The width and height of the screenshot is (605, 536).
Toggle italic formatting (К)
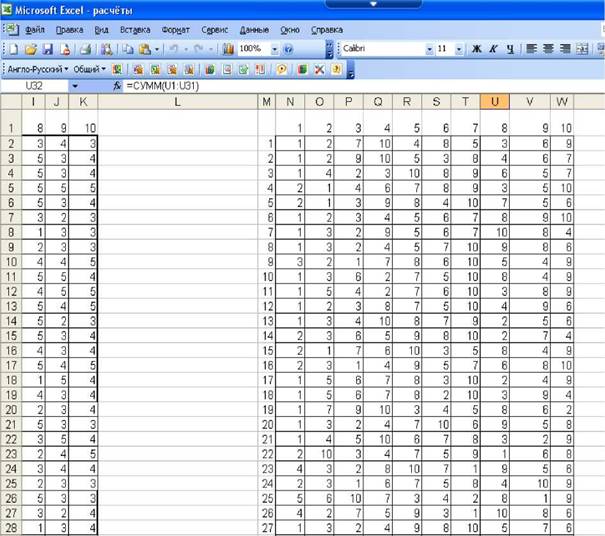coord(493,49)
